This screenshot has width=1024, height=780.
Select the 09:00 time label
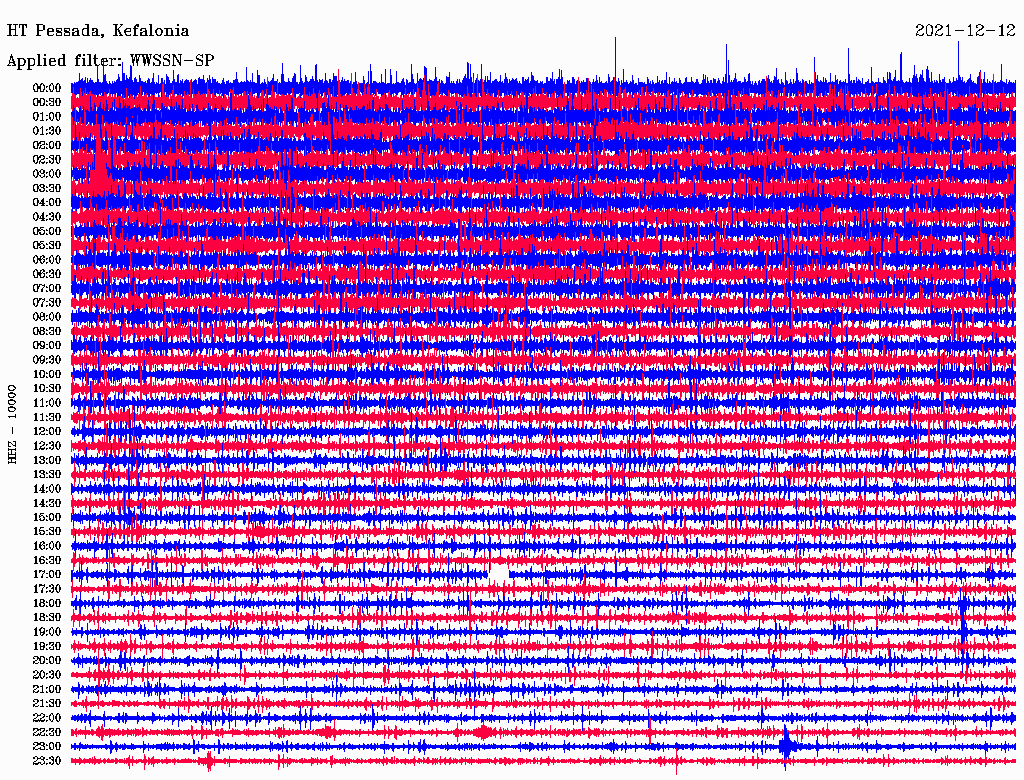pos(47,346)
